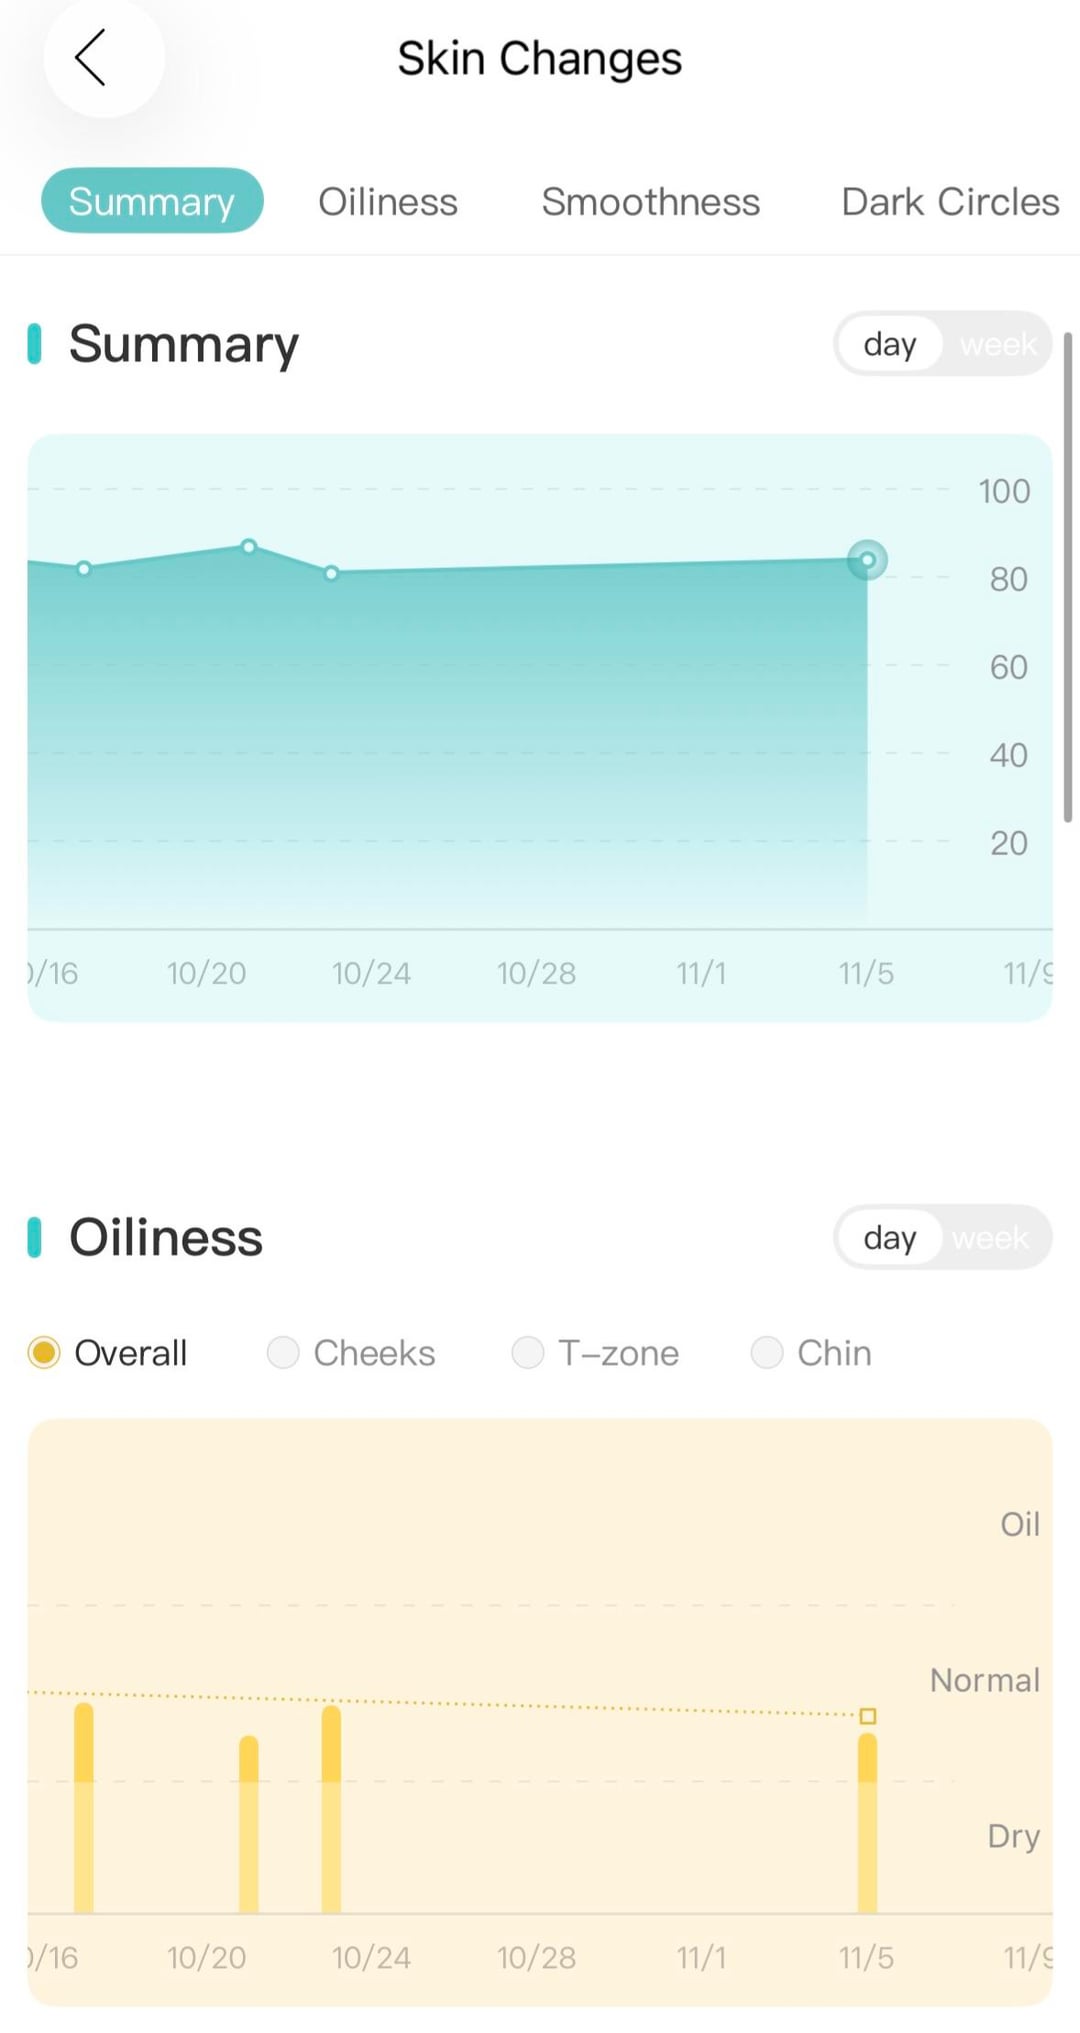The height and width of the screenshot is (2033, 1080).
Task: Select day view in Oiliness chart
Action: pos(889,1238)
